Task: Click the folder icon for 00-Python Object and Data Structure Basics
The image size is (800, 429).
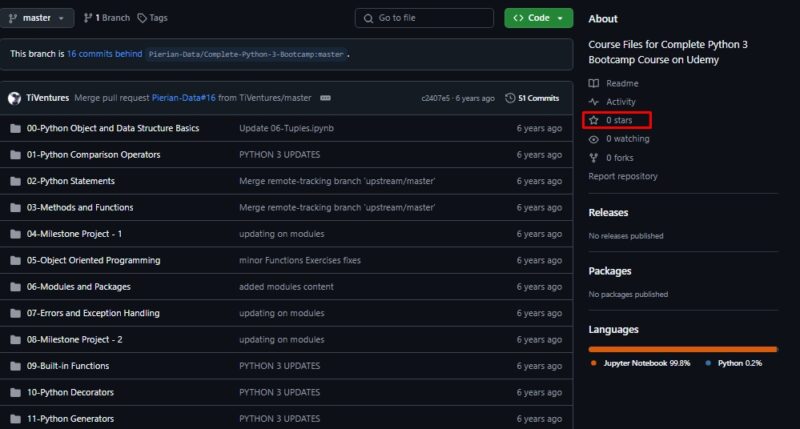Action: [15, 128]
